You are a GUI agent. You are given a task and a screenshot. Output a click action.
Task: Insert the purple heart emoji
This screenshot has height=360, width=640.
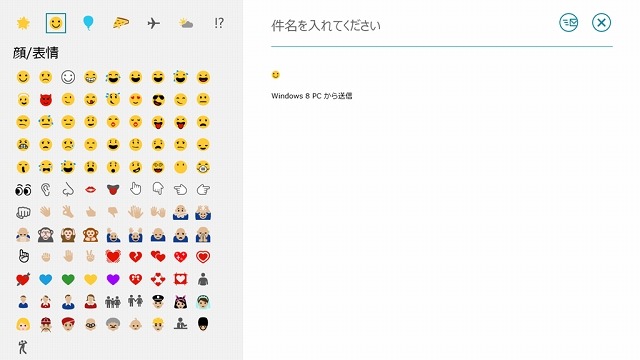point(113,279)
